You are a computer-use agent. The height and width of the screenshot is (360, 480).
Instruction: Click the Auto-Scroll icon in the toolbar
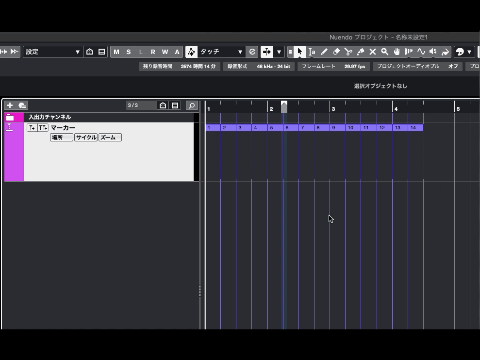267,52
